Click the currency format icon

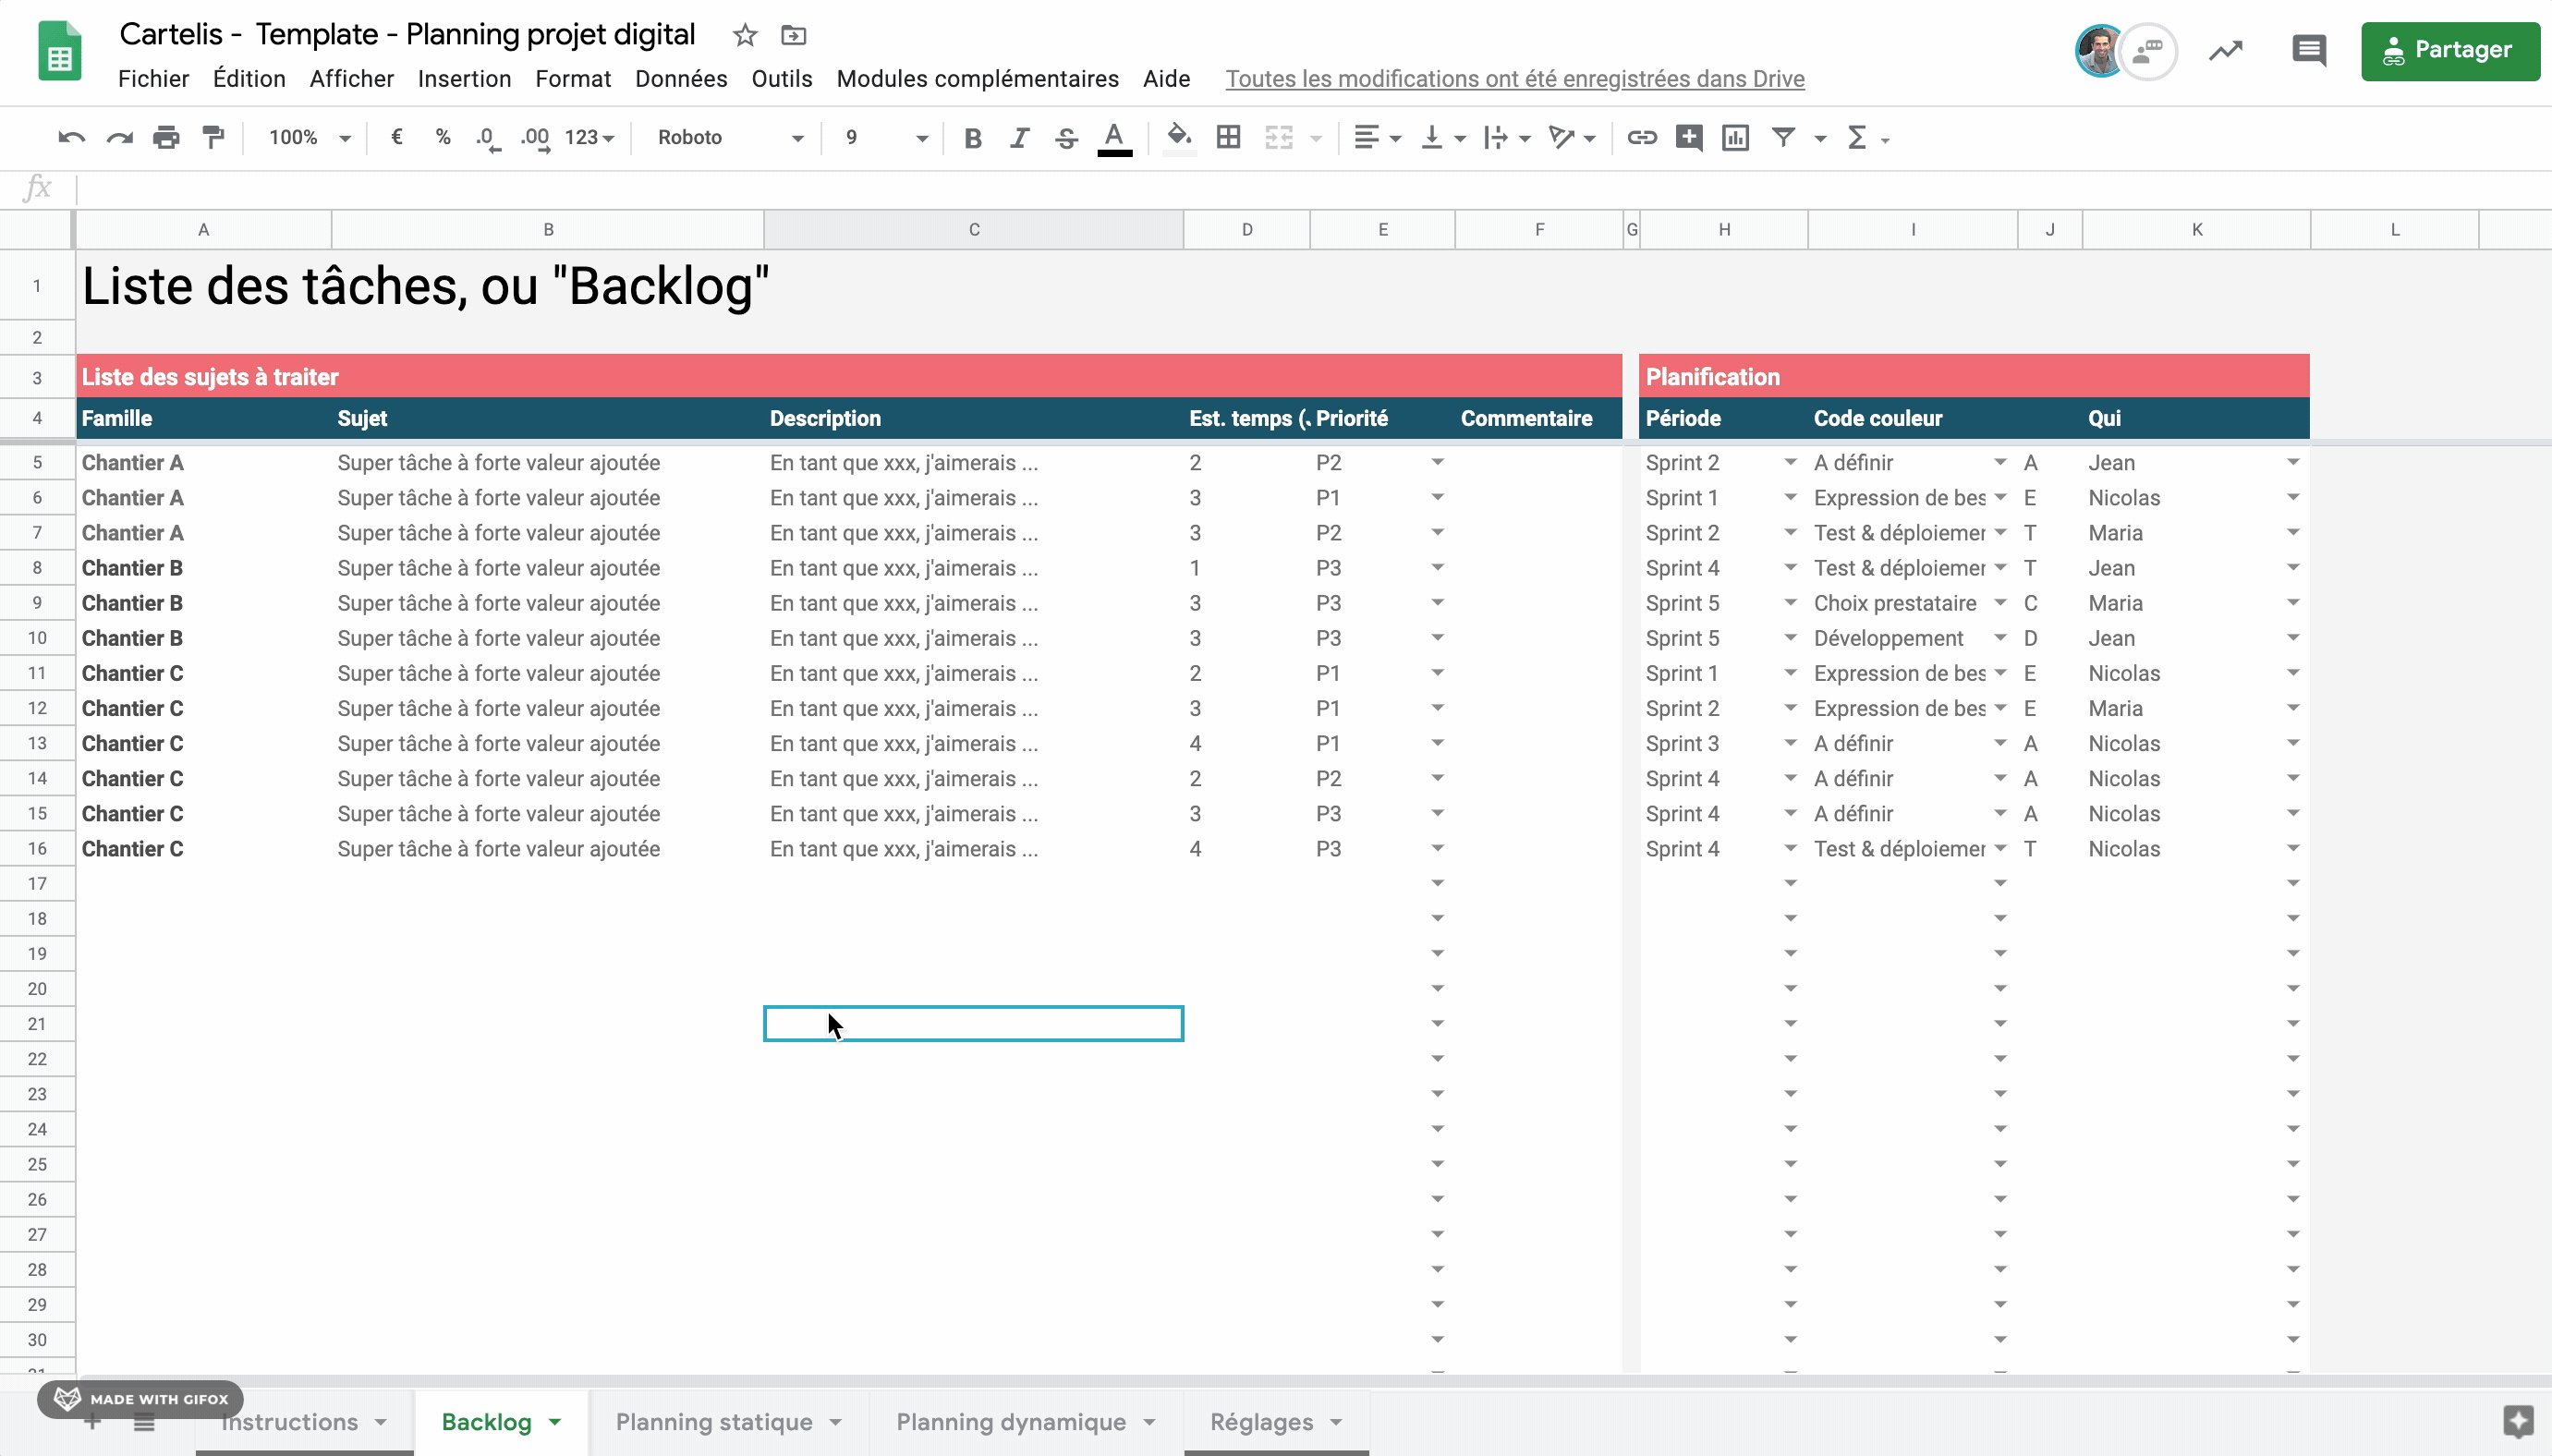point(395,137)
